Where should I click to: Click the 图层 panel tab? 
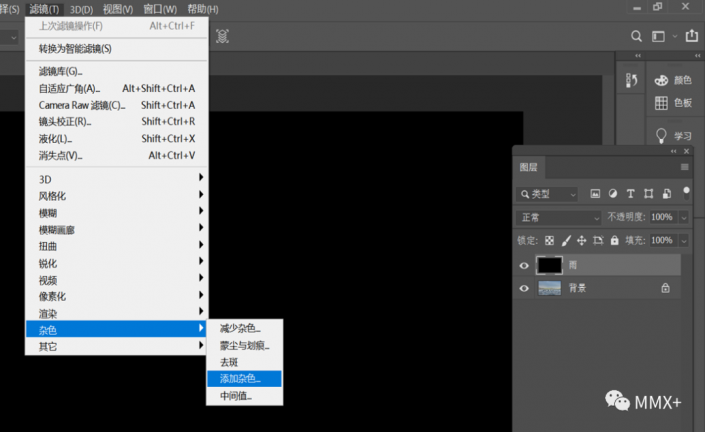[528, 168]
